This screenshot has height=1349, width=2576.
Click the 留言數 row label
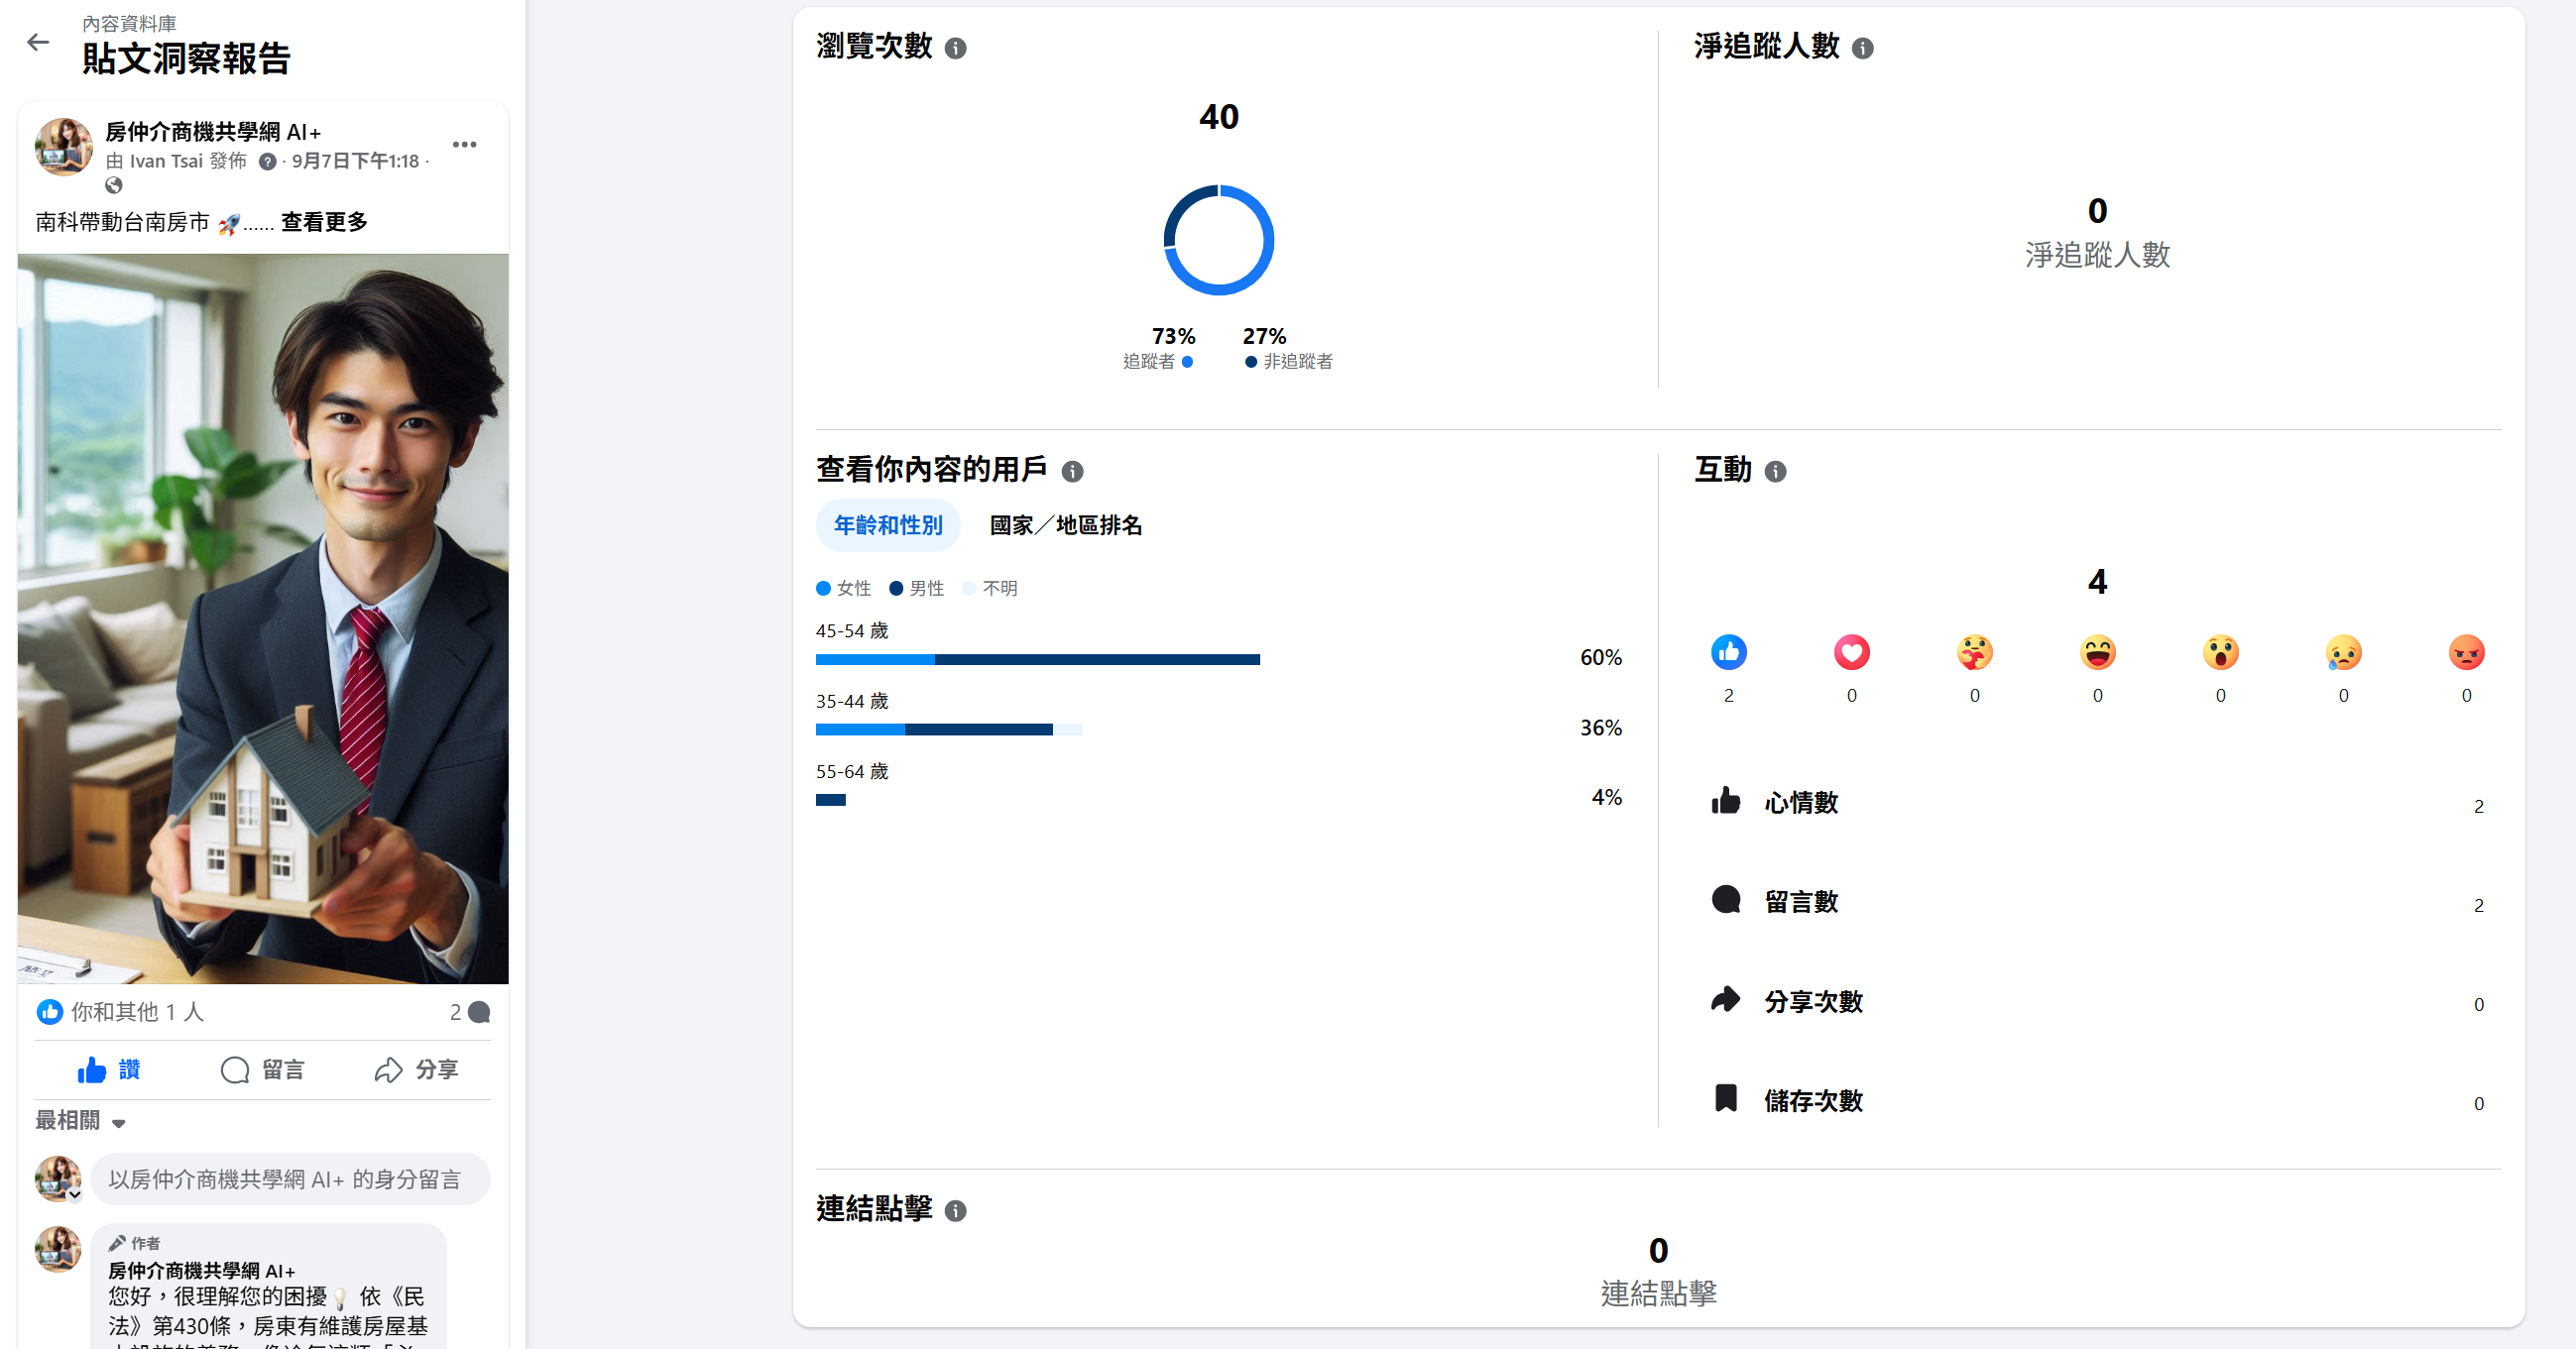coord(1801,901)
